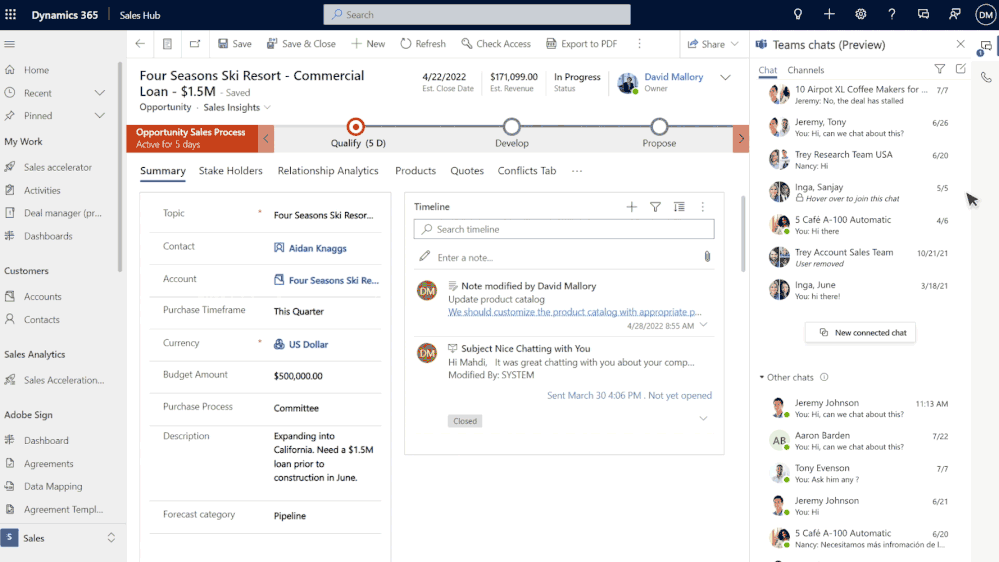This screenshot has height=562, width=999.
Task: Click New connected chat button
Action: 860,333
